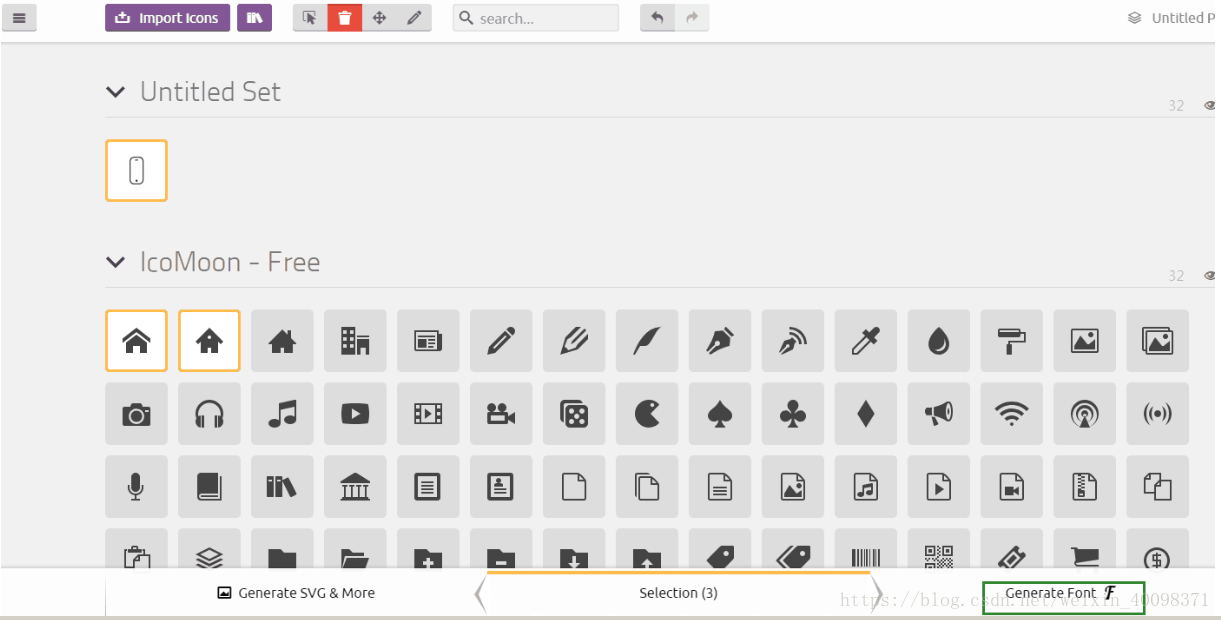1221x620 pixels.
Task: Activate the Select tool
Action: 310,18
